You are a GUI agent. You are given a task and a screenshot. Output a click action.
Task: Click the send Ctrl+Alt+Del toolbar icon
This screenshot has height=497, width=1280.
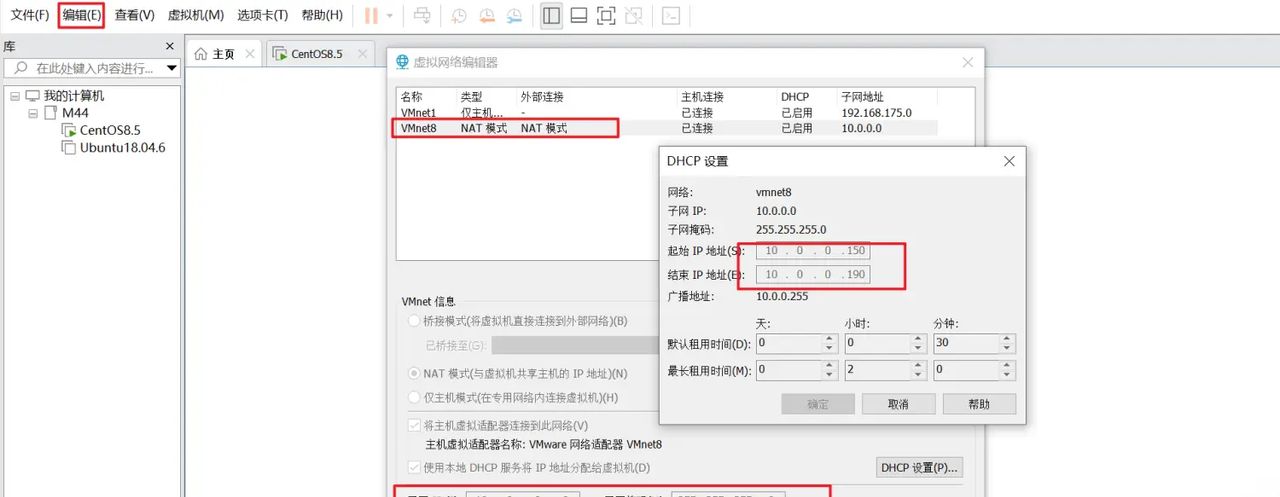coord(423,16)
